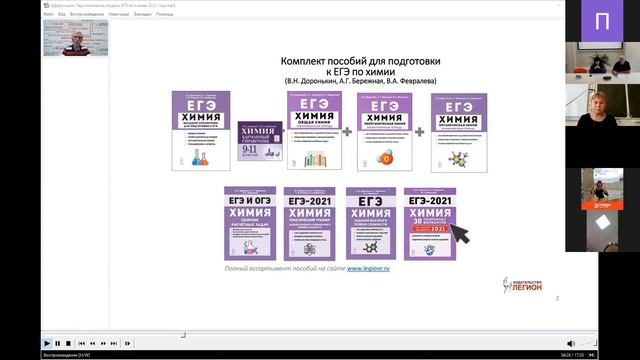Click the Химия 9-11 pocket handbook cover

coord(260,141)
